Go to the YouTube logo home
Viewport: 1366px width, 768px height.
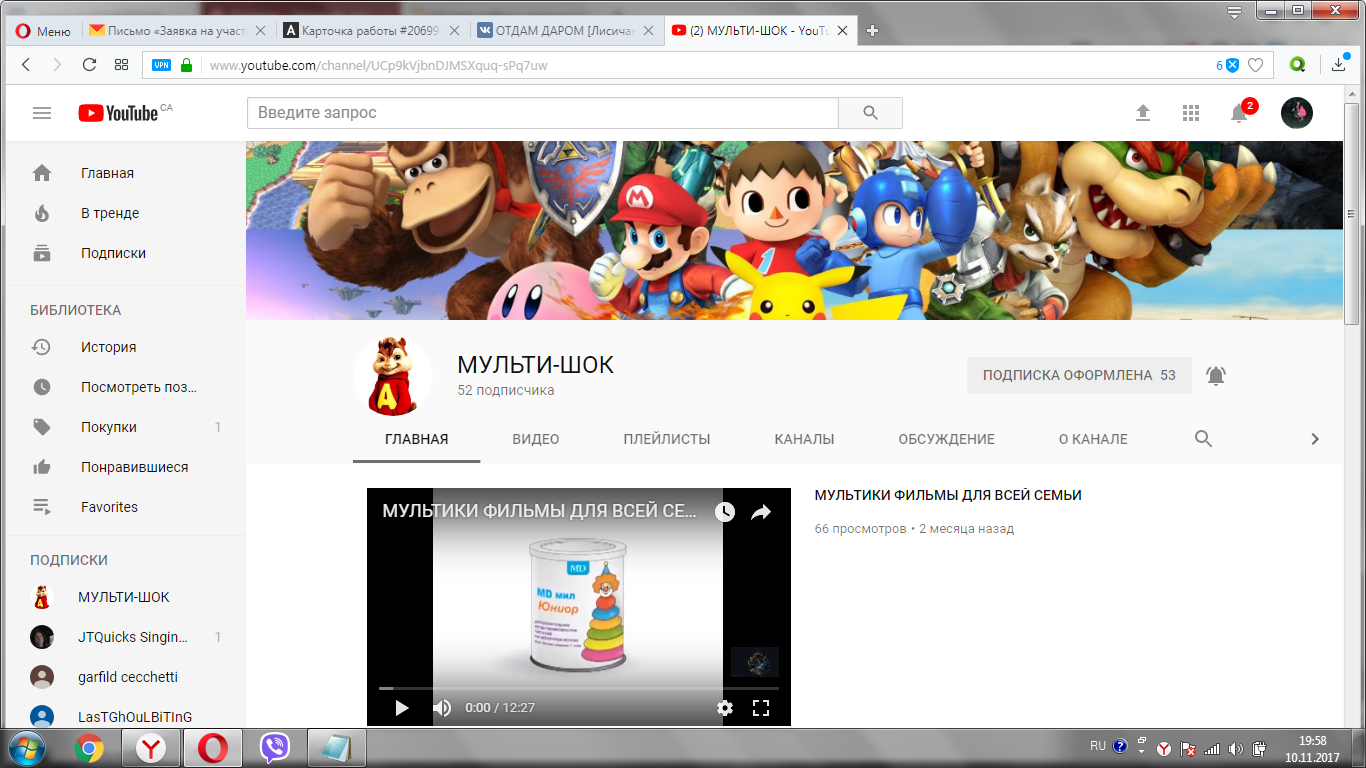(118, 113)
